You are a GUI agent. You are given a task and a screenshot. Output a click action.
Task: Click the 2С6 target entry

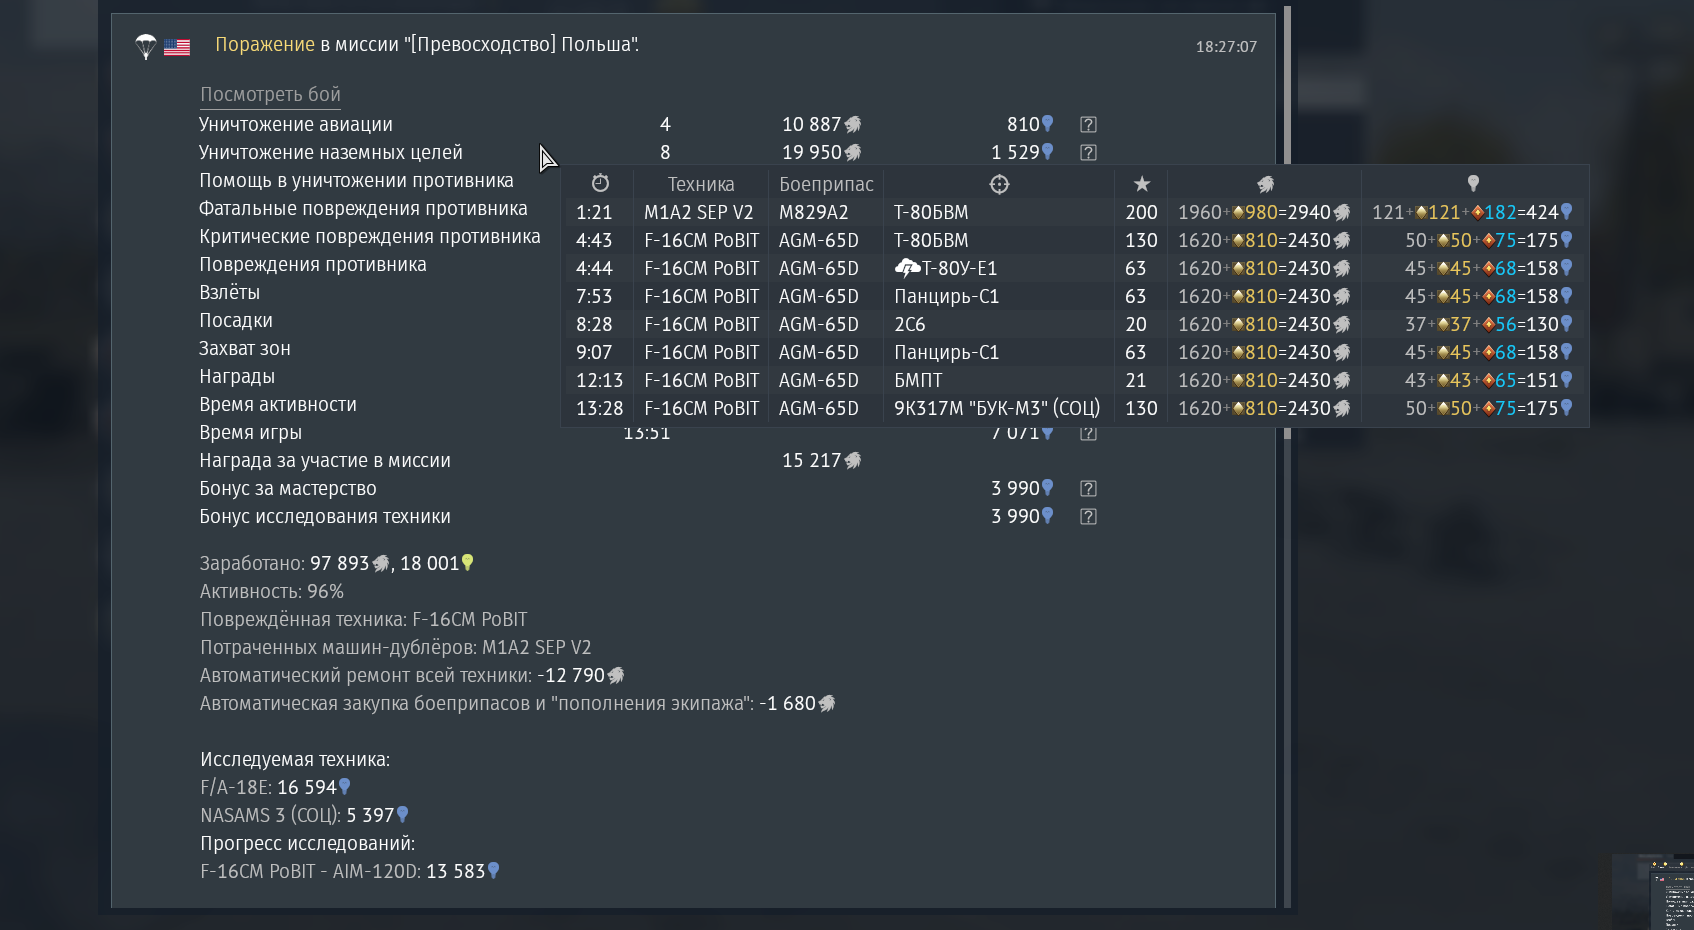pos(910,325)
